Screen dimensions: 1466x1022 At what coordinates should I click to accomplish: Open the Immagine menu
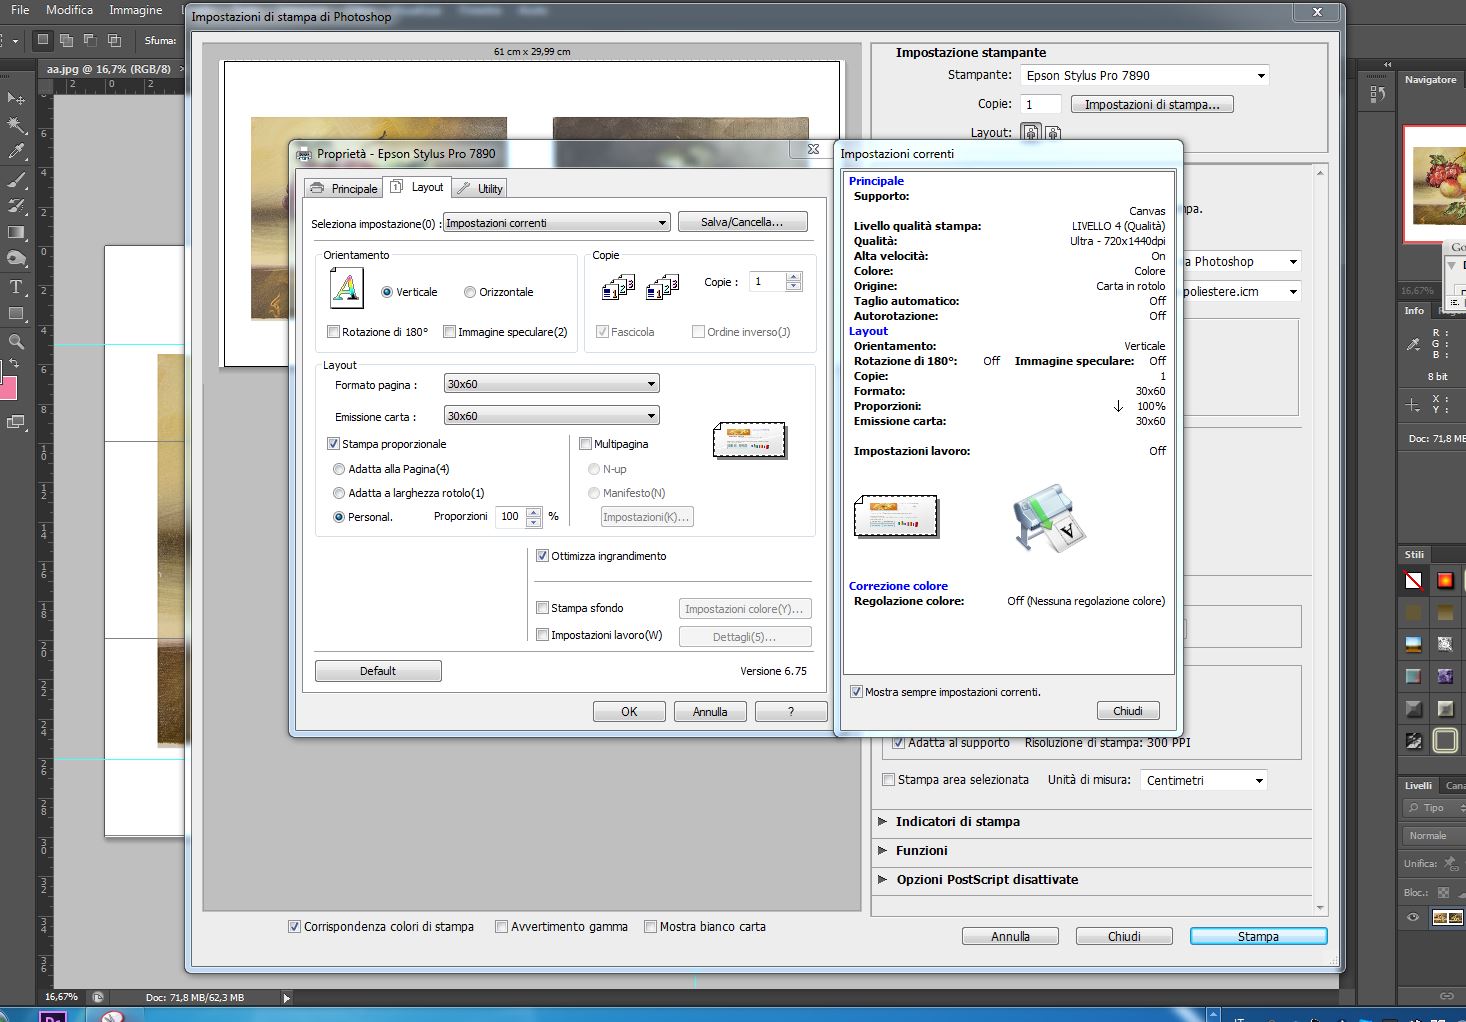(136, 10)
